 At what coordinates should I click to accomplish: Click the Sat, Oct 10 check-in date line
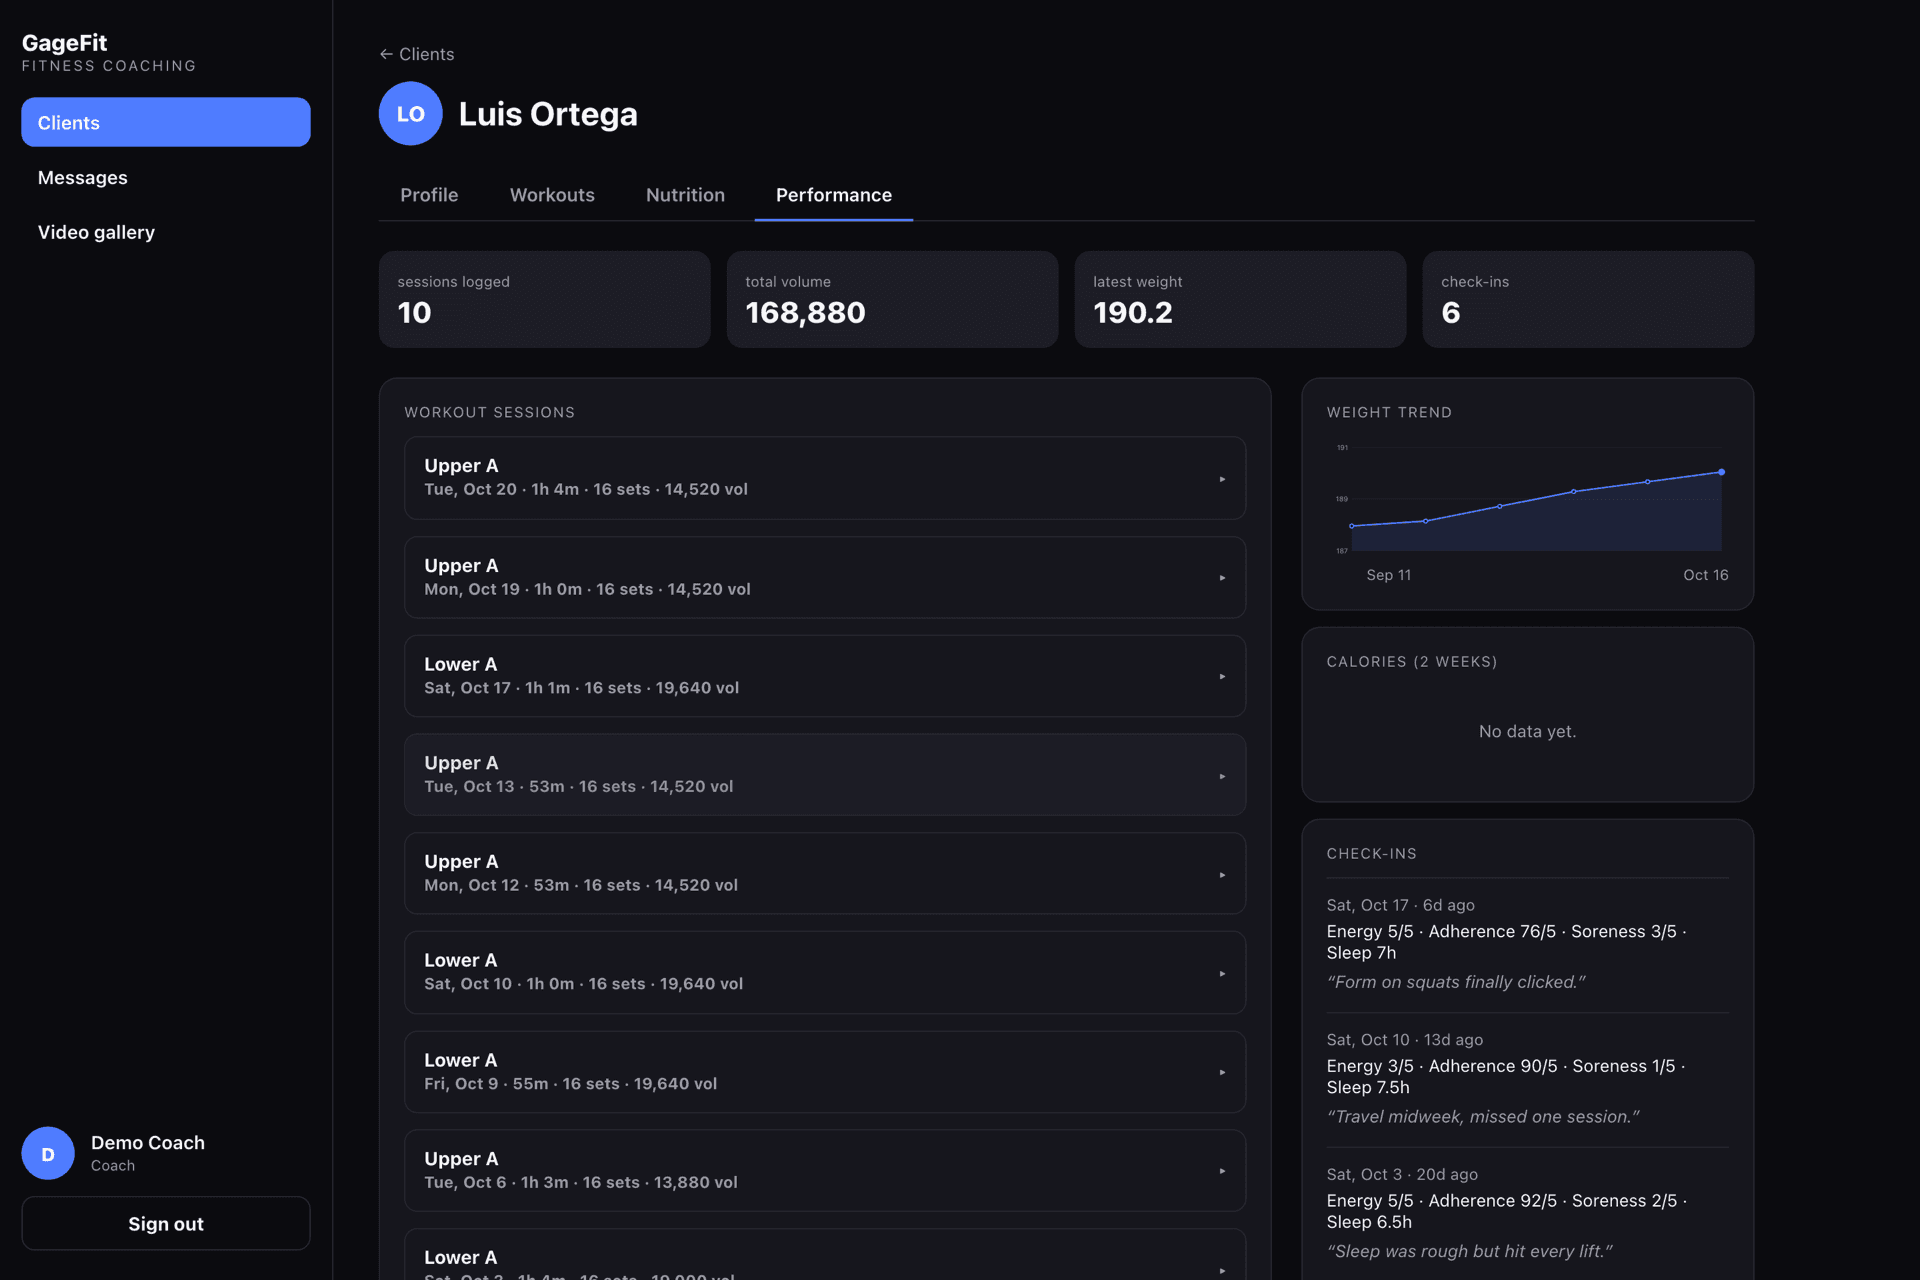[1405, 1040]
